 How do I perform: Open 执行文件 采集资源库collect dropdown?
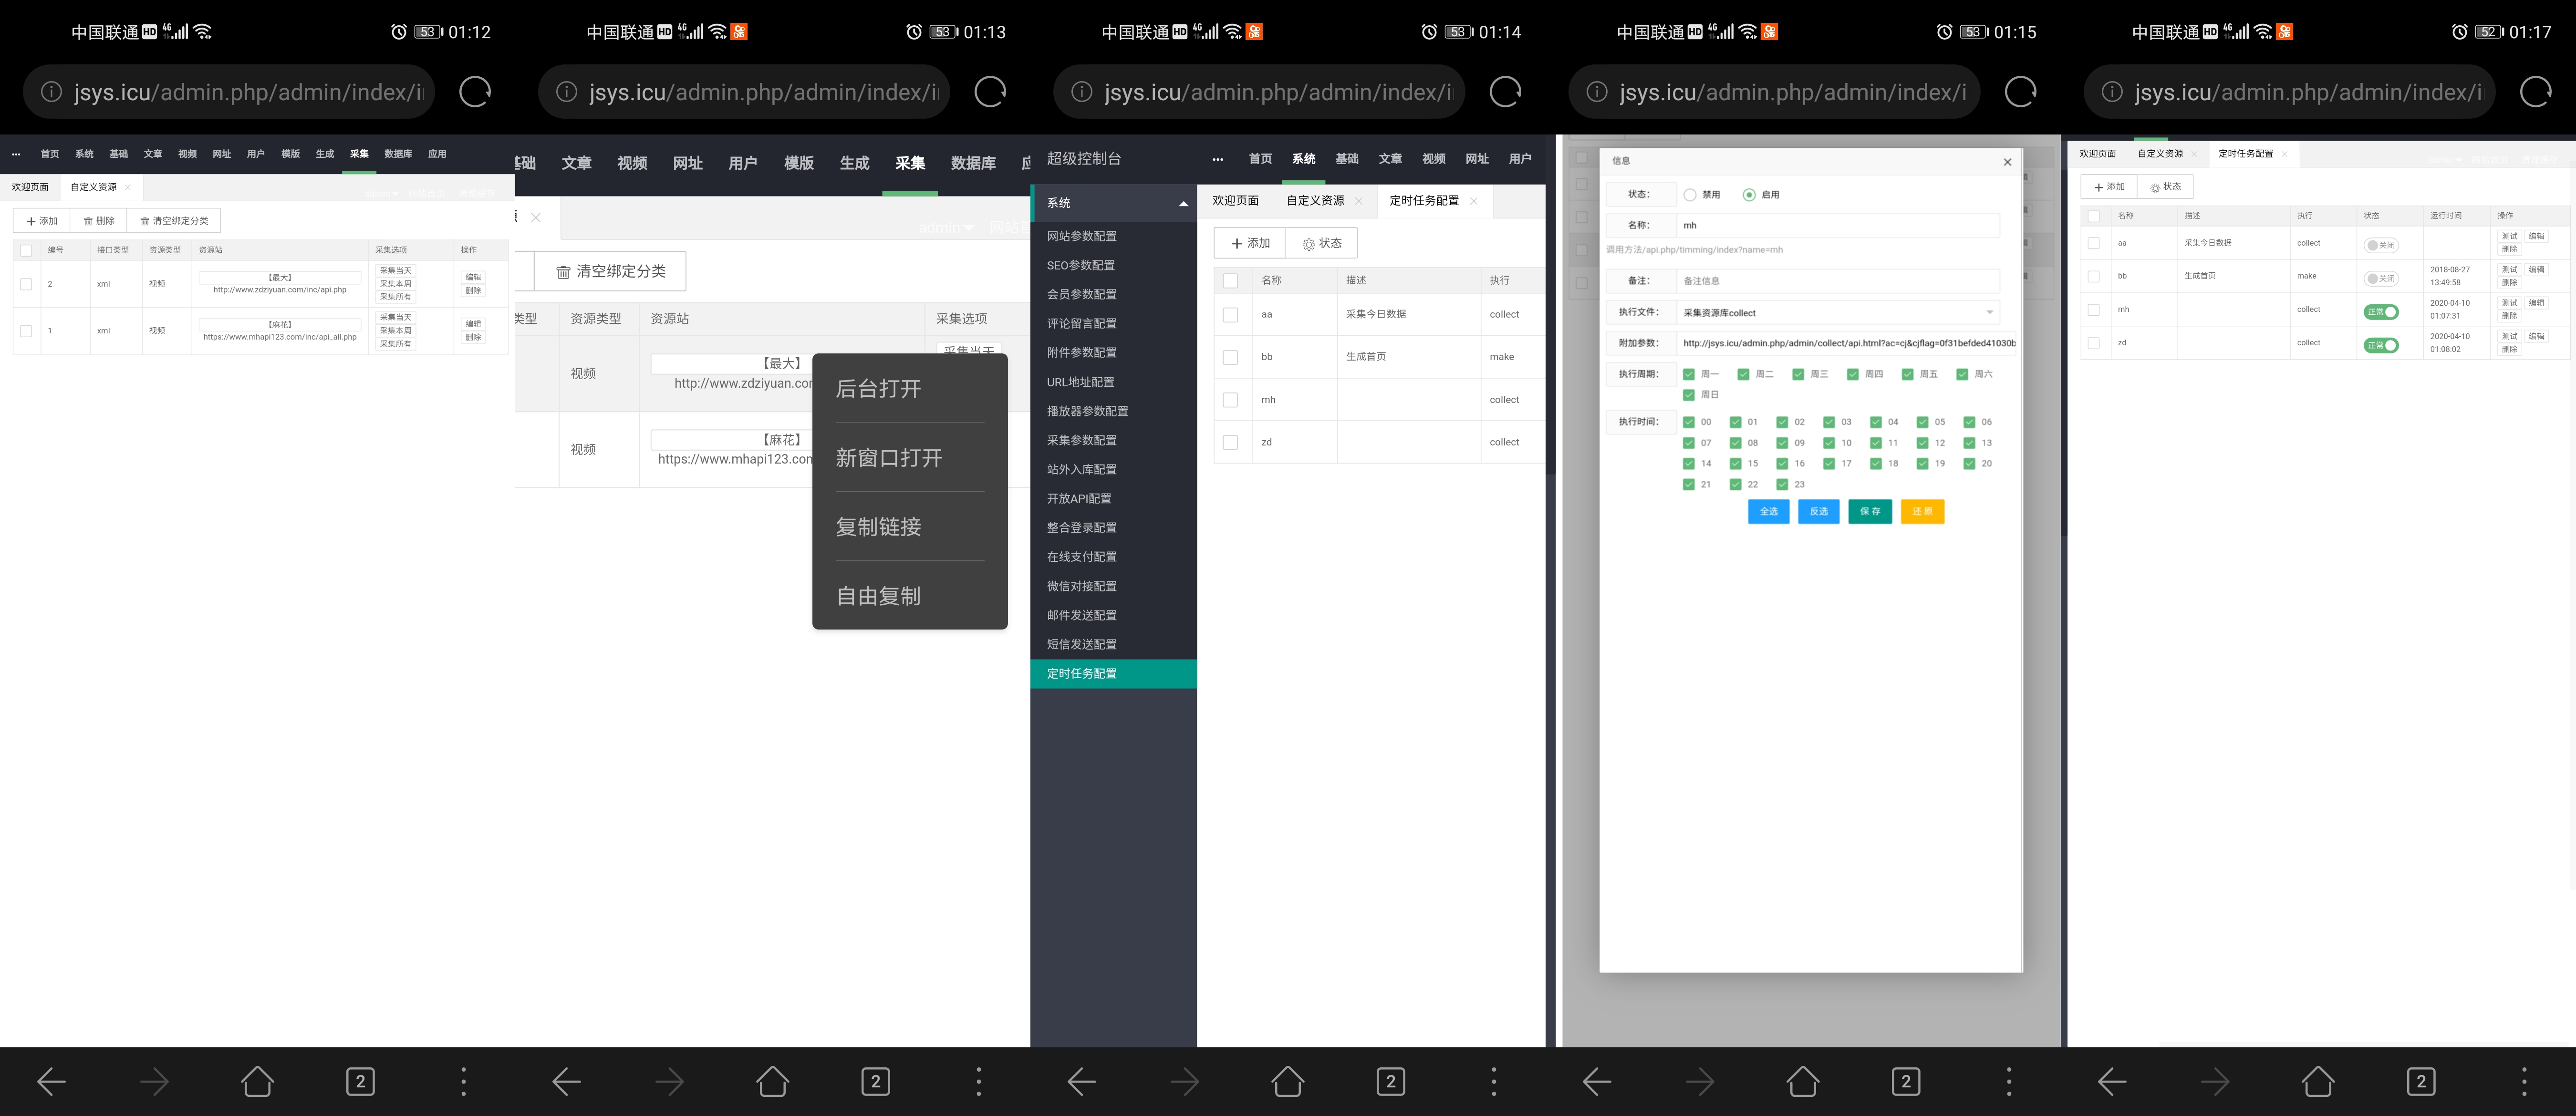[x=1838, y=313]
